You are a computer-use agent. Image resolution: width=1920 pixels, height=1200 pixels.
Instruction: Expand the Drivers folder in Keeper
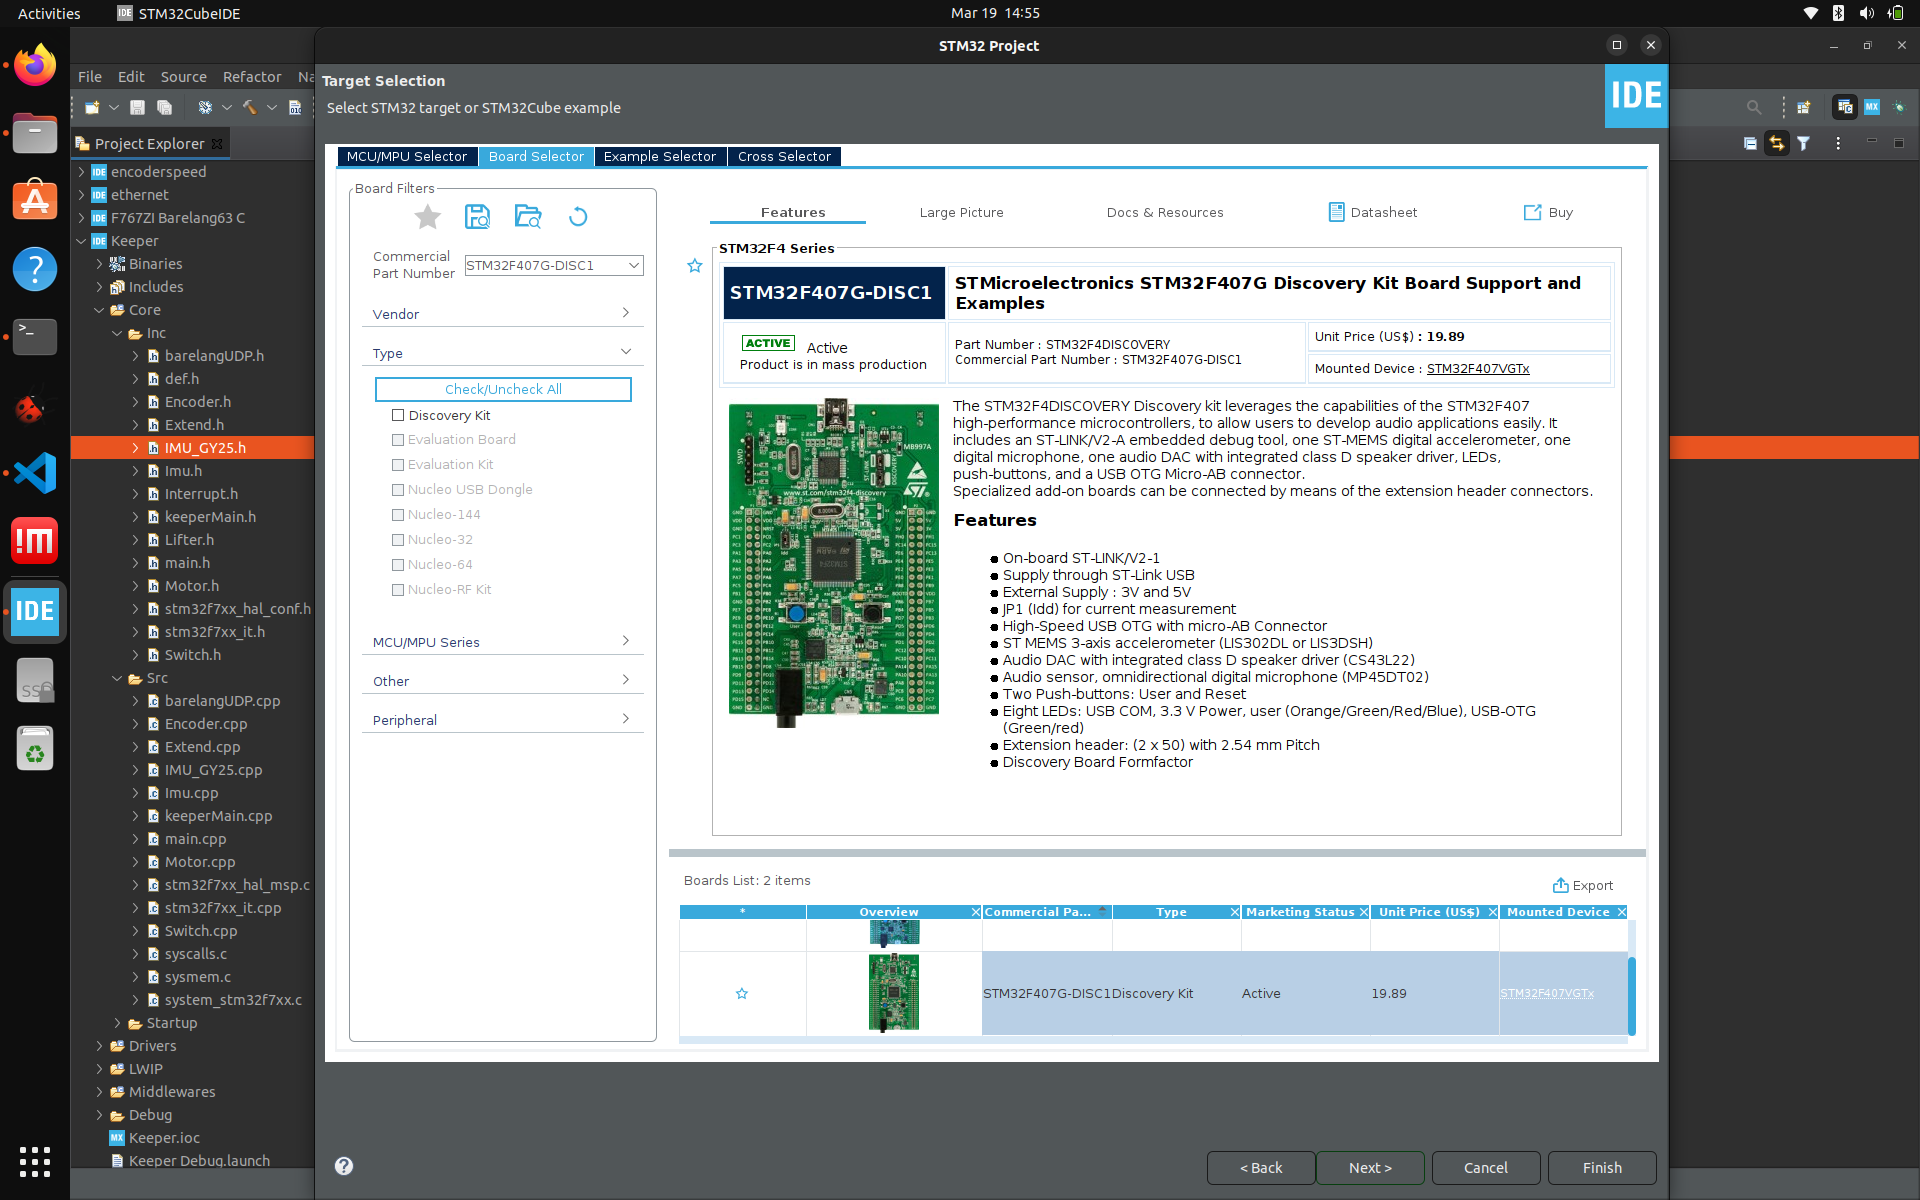pos(99,1046)
